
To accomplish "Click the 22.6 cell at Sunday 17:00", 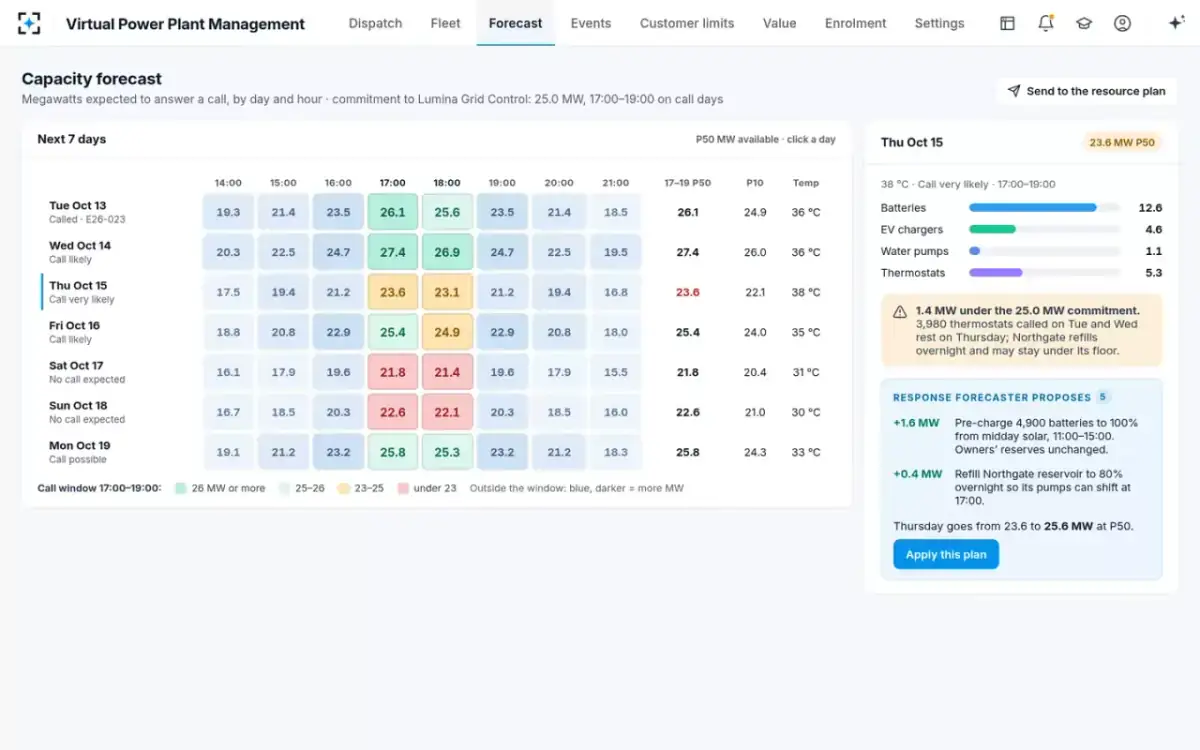I will tap(393, 412).
